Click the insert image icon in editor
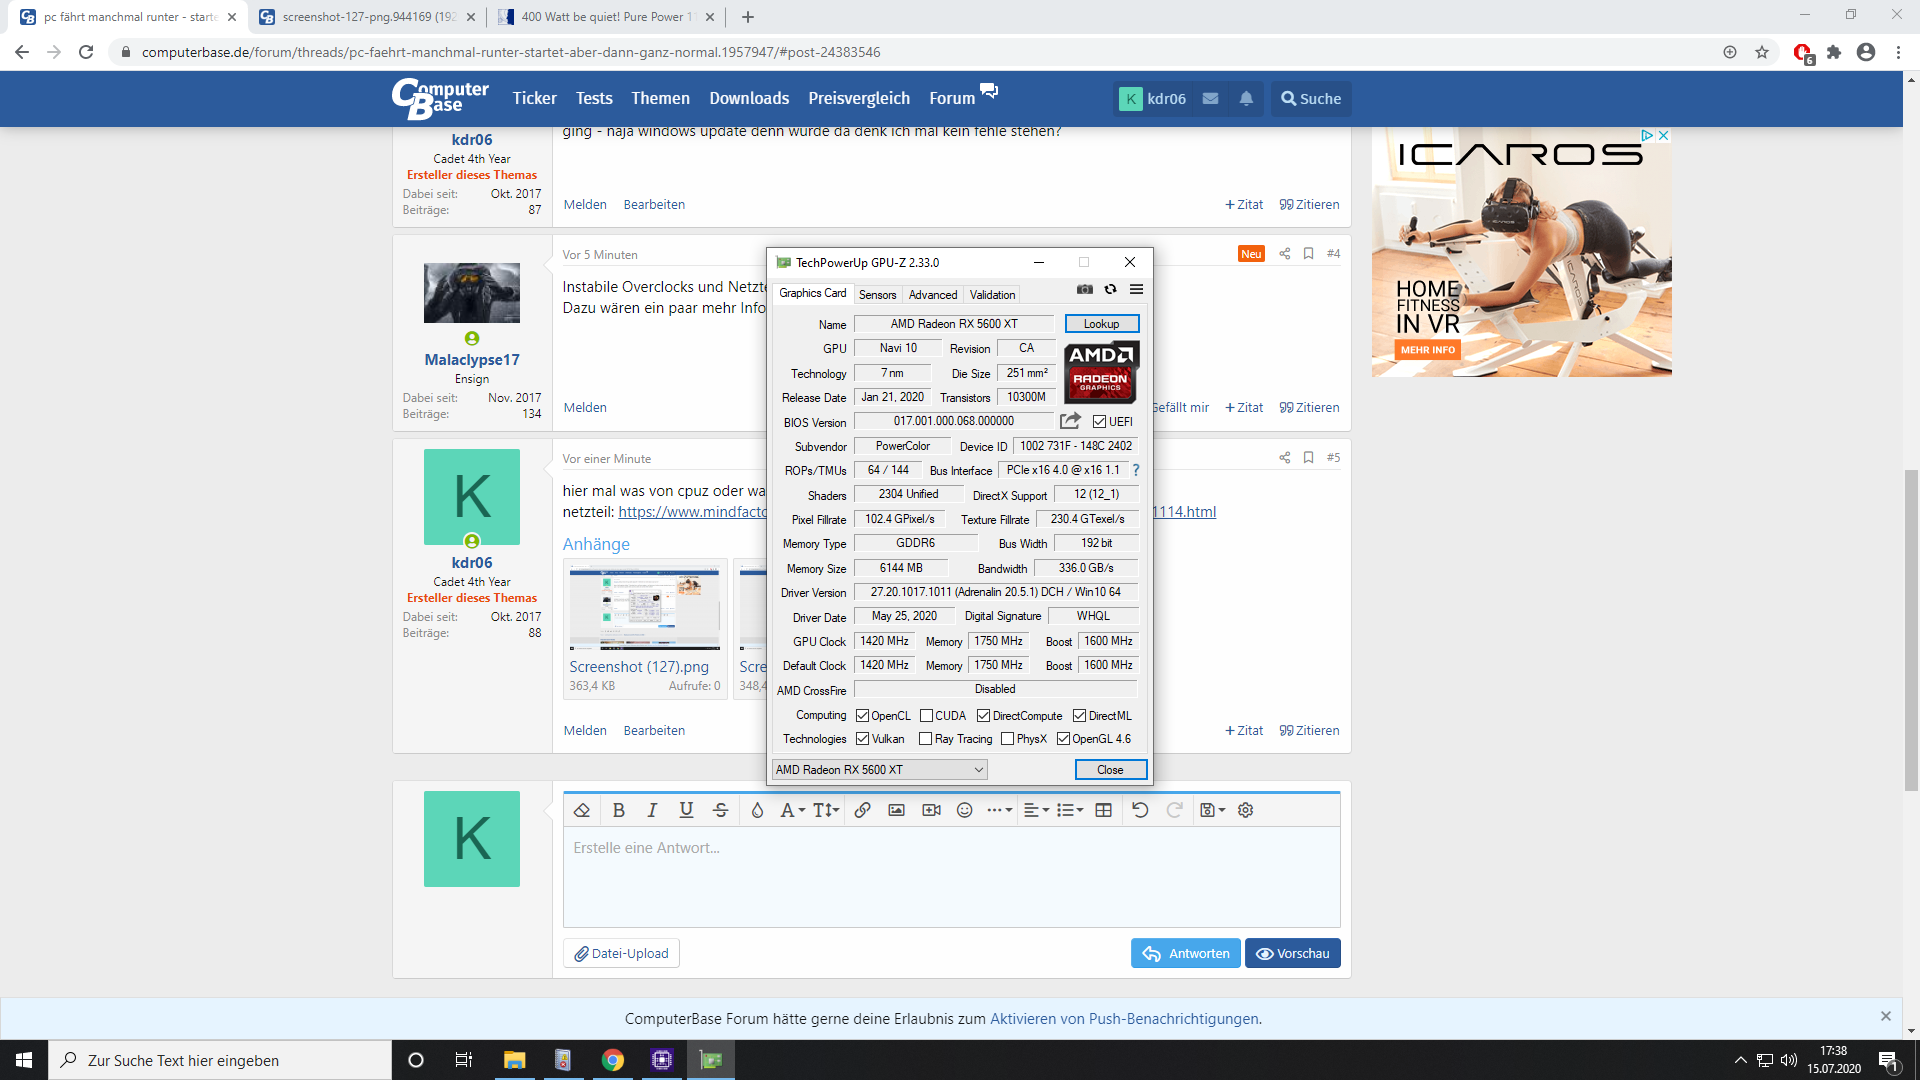This screenshot has height=1080, width=1920. pyautogui.click(x=896, y=810)
